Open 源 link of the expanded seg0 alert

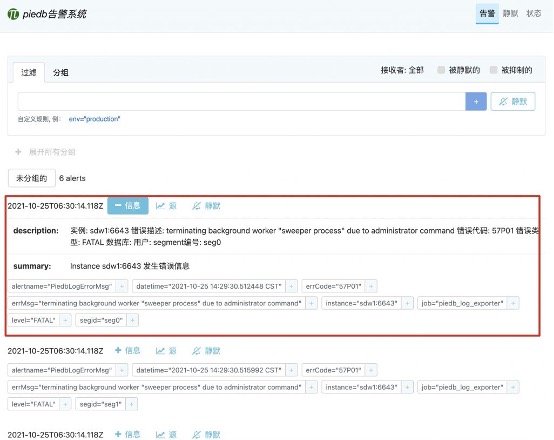pyautogui.click(x=166, y=206)
